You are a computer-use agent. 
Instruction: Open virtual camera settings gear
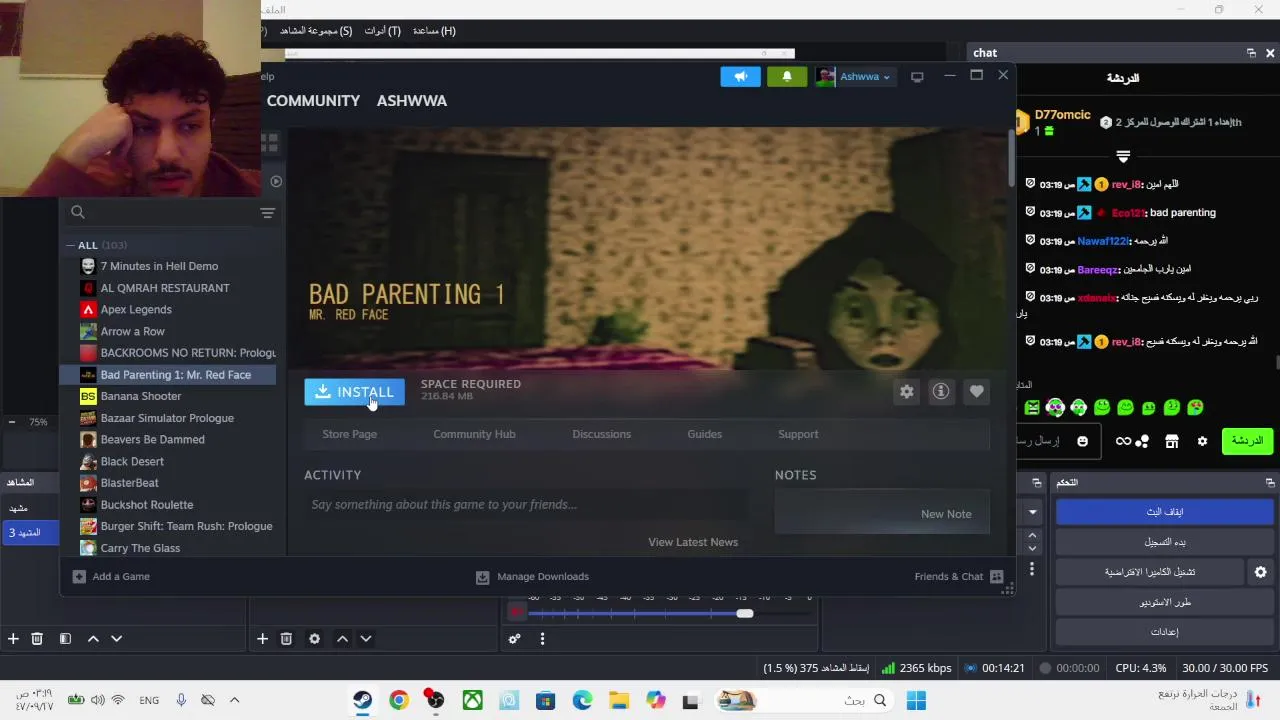(x=1260, y=572)
